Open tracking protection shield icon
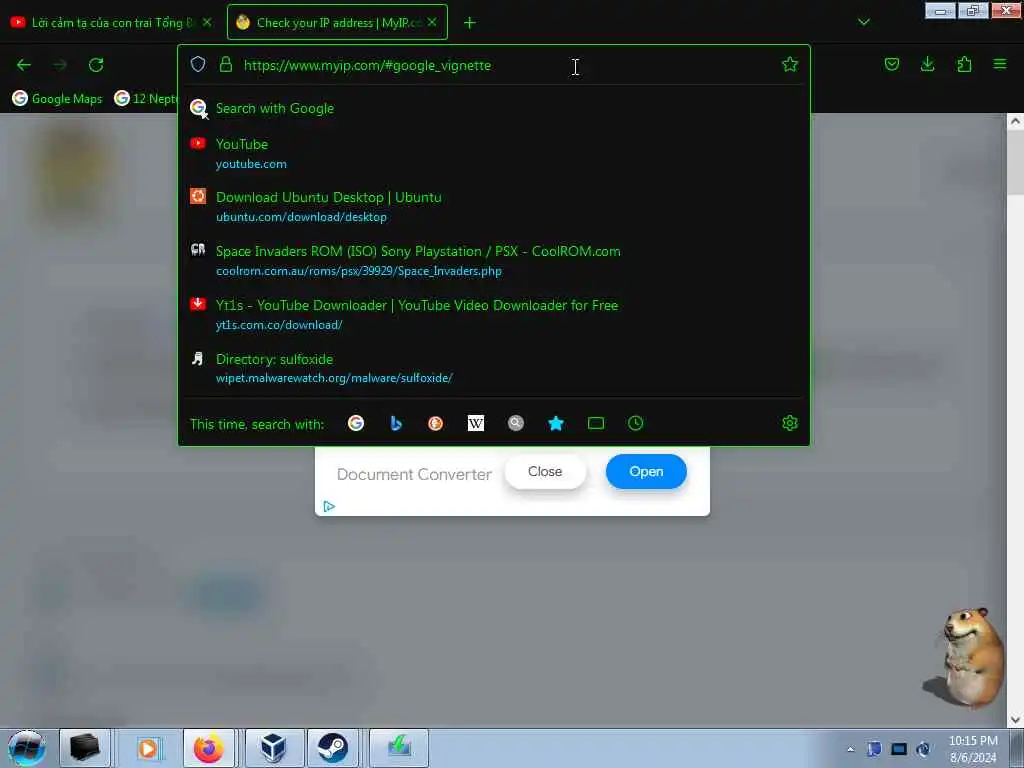 coord(198,64)
